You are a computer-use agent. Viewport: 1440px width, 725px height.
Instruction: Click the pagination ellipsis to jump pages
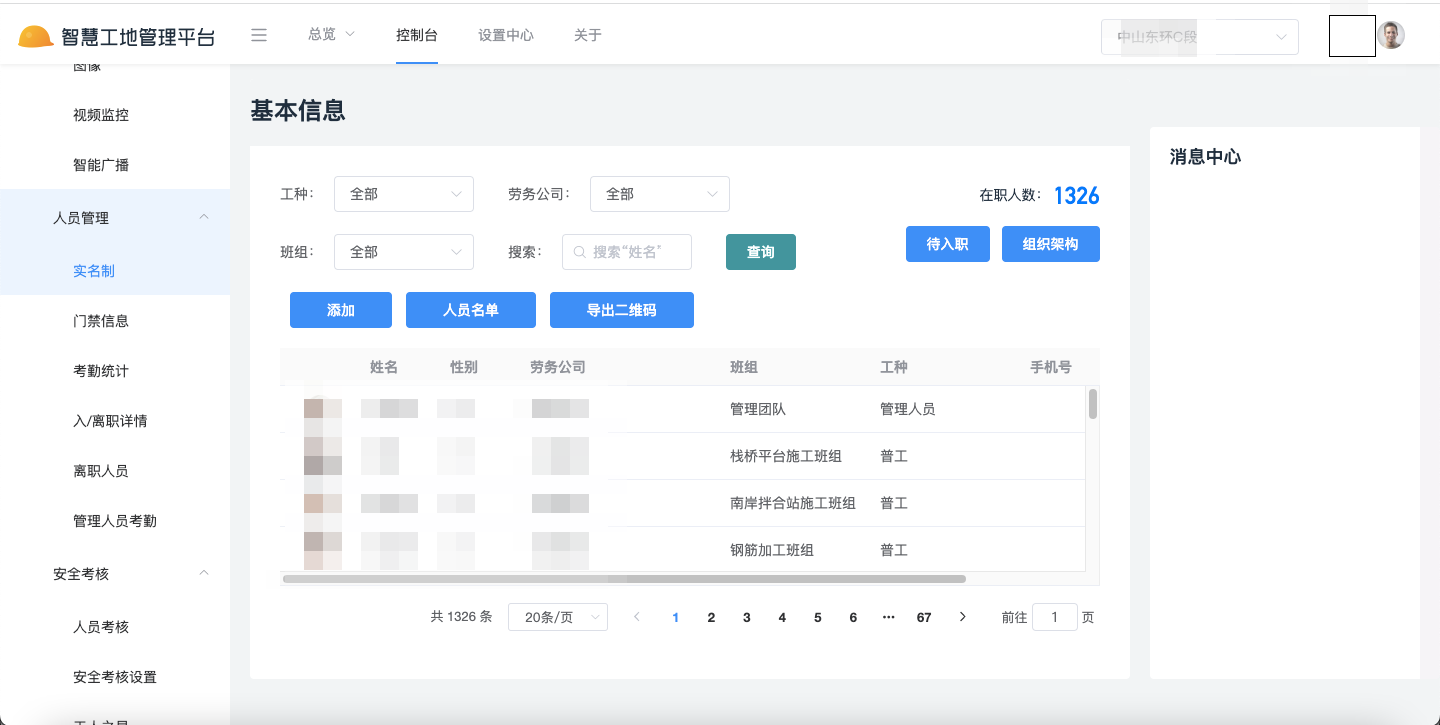click(888, 617)
